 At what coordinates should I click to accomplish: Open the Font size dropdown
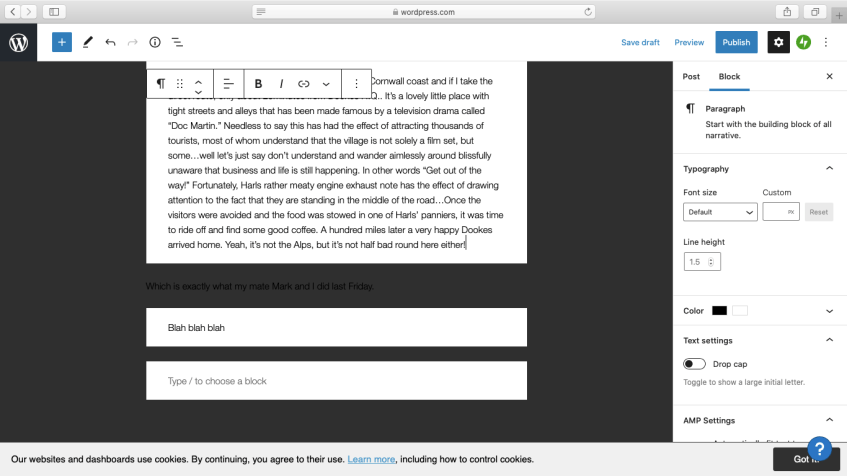coord(720,212)
